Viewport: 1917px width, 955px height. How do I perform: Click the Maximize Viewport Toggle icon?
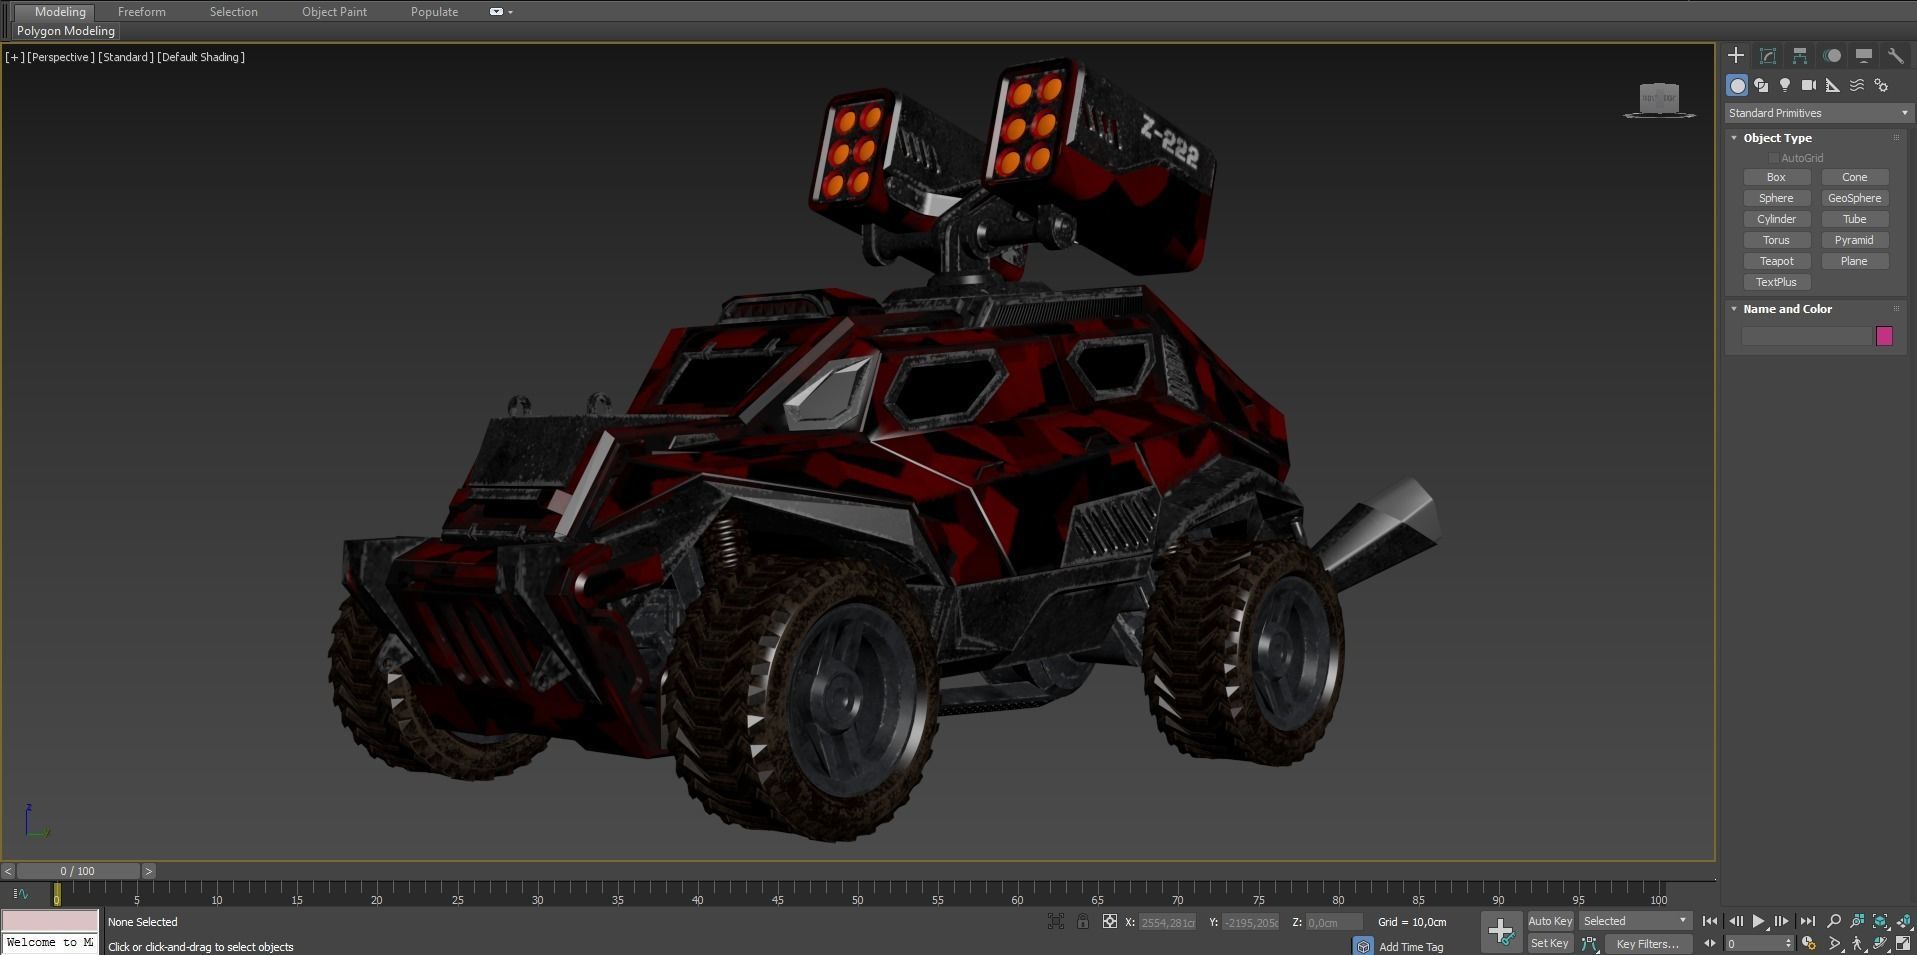point(1904,943)
